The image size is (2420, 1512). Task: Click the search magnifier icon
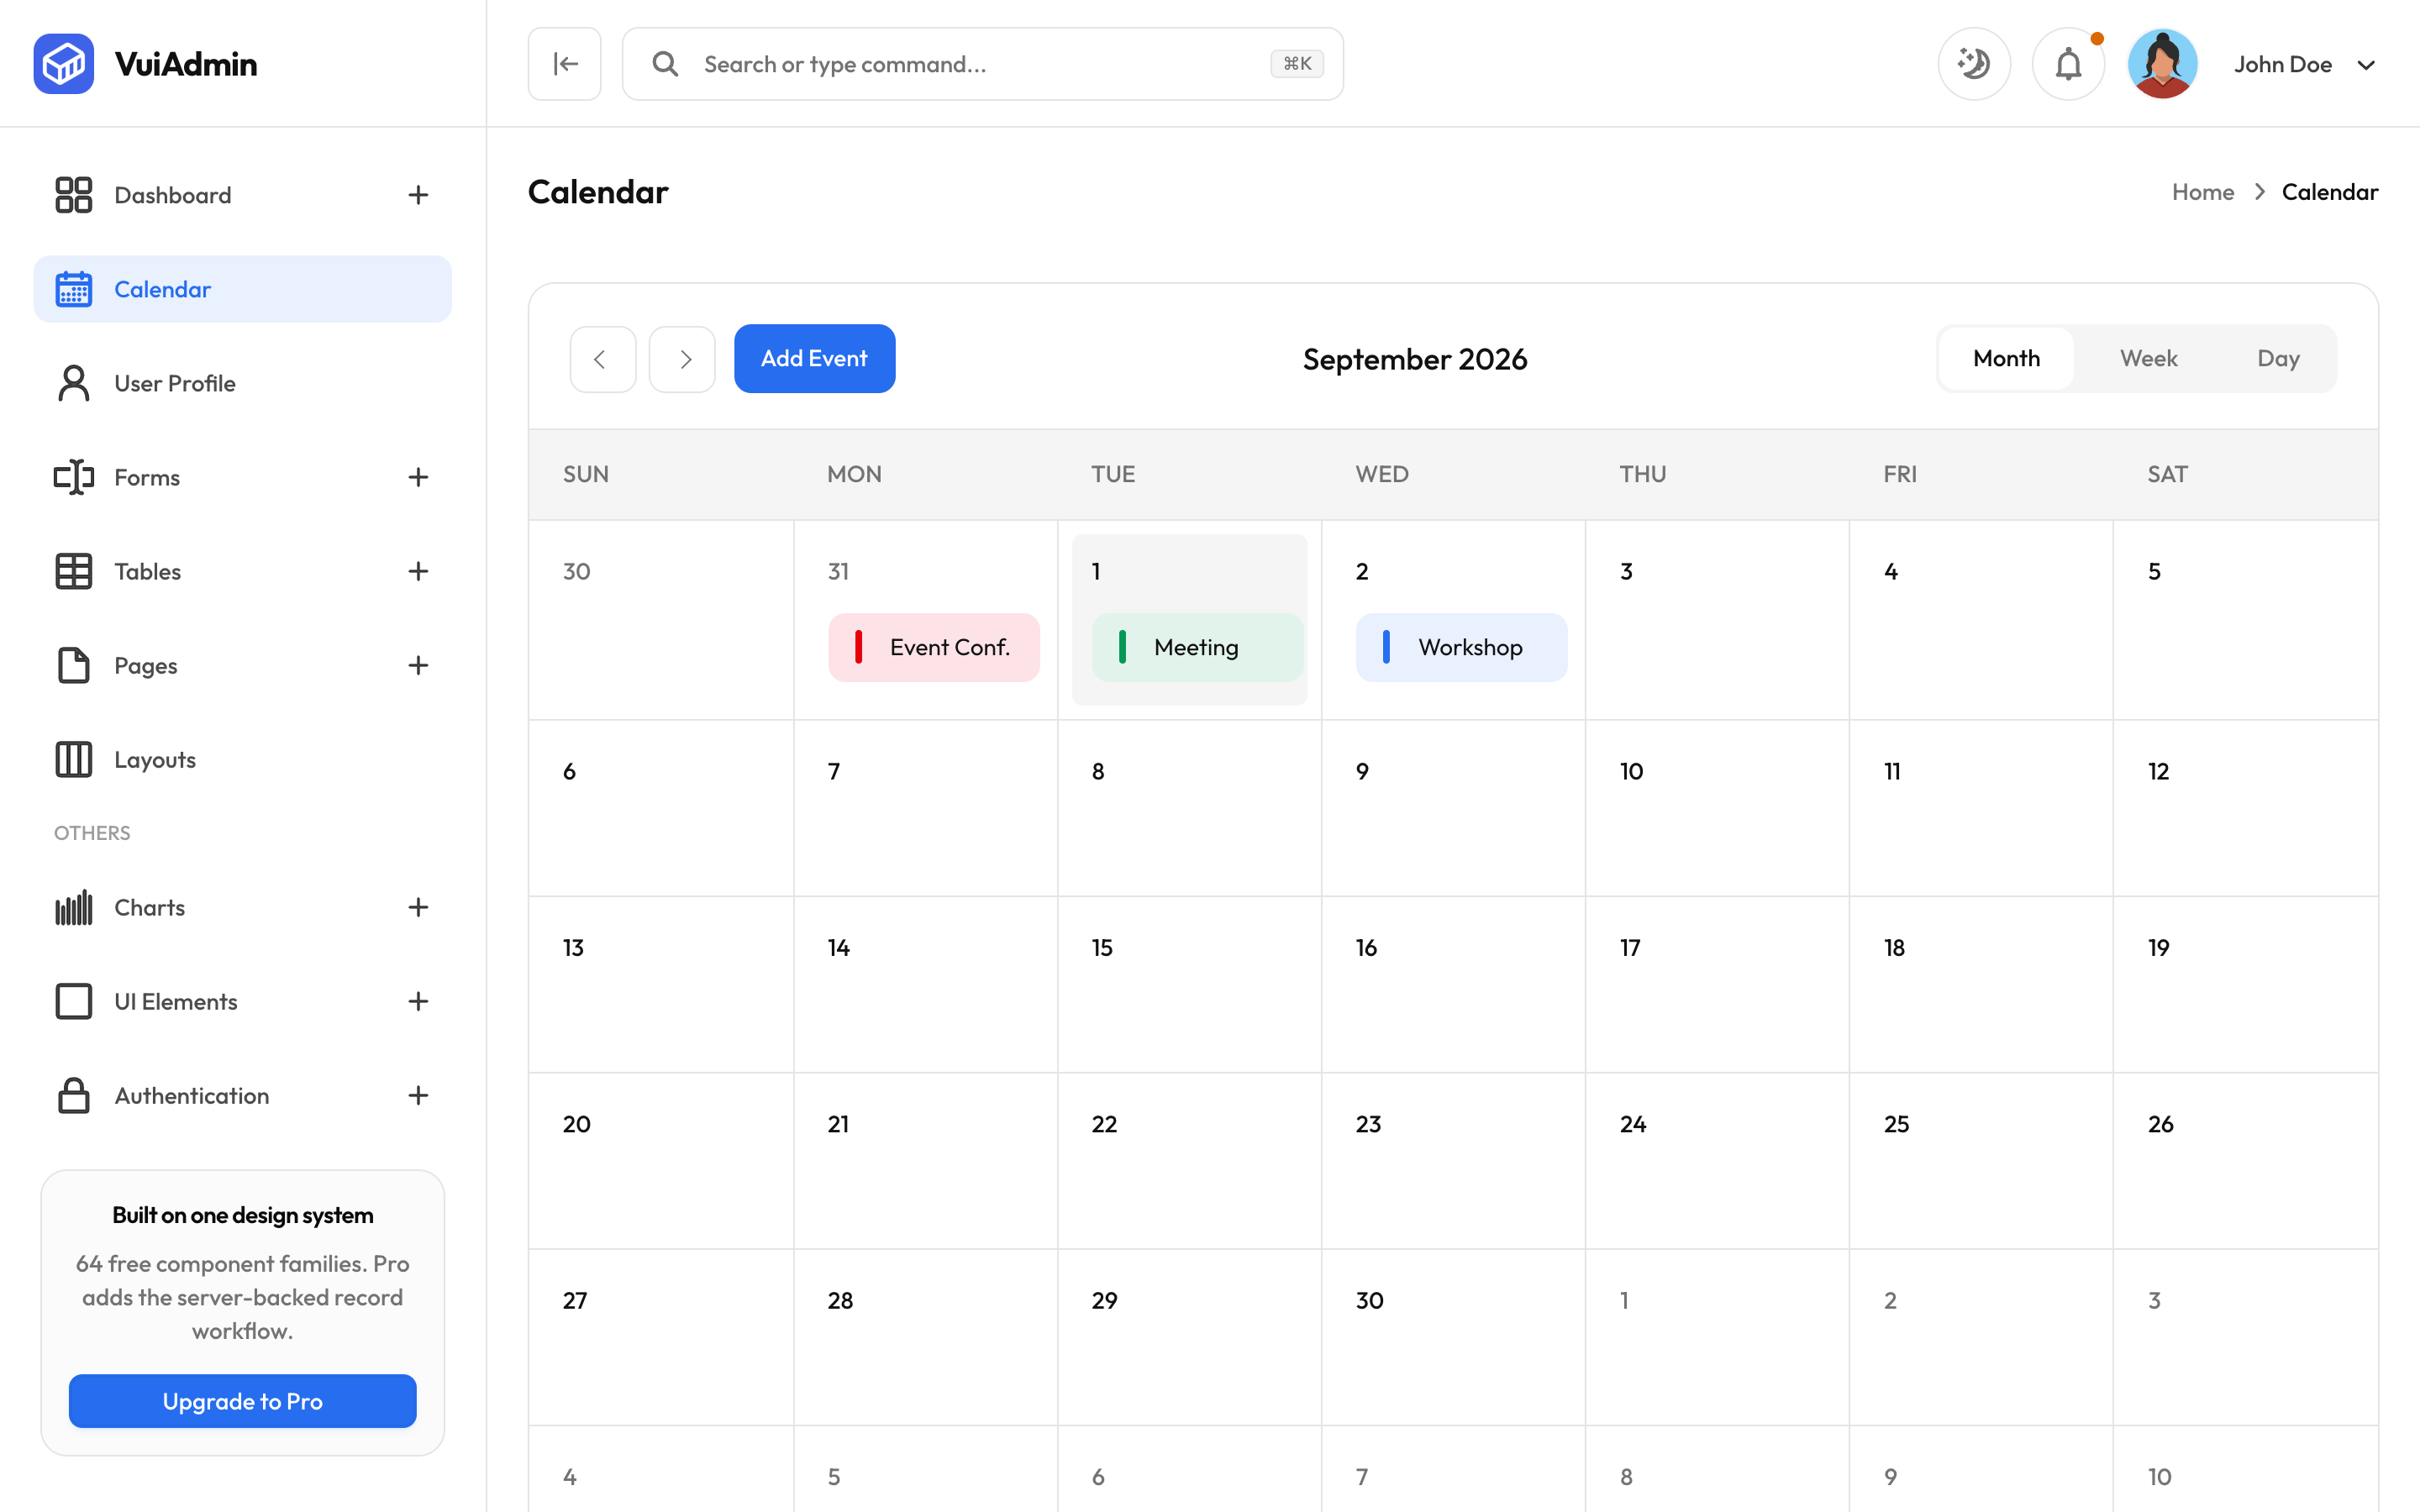tap(665, 64)
